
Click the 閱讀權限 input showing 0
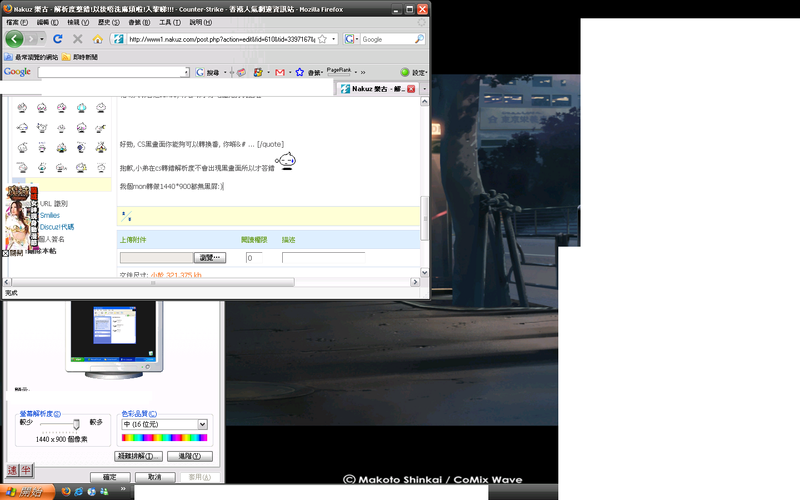point(254,258)
